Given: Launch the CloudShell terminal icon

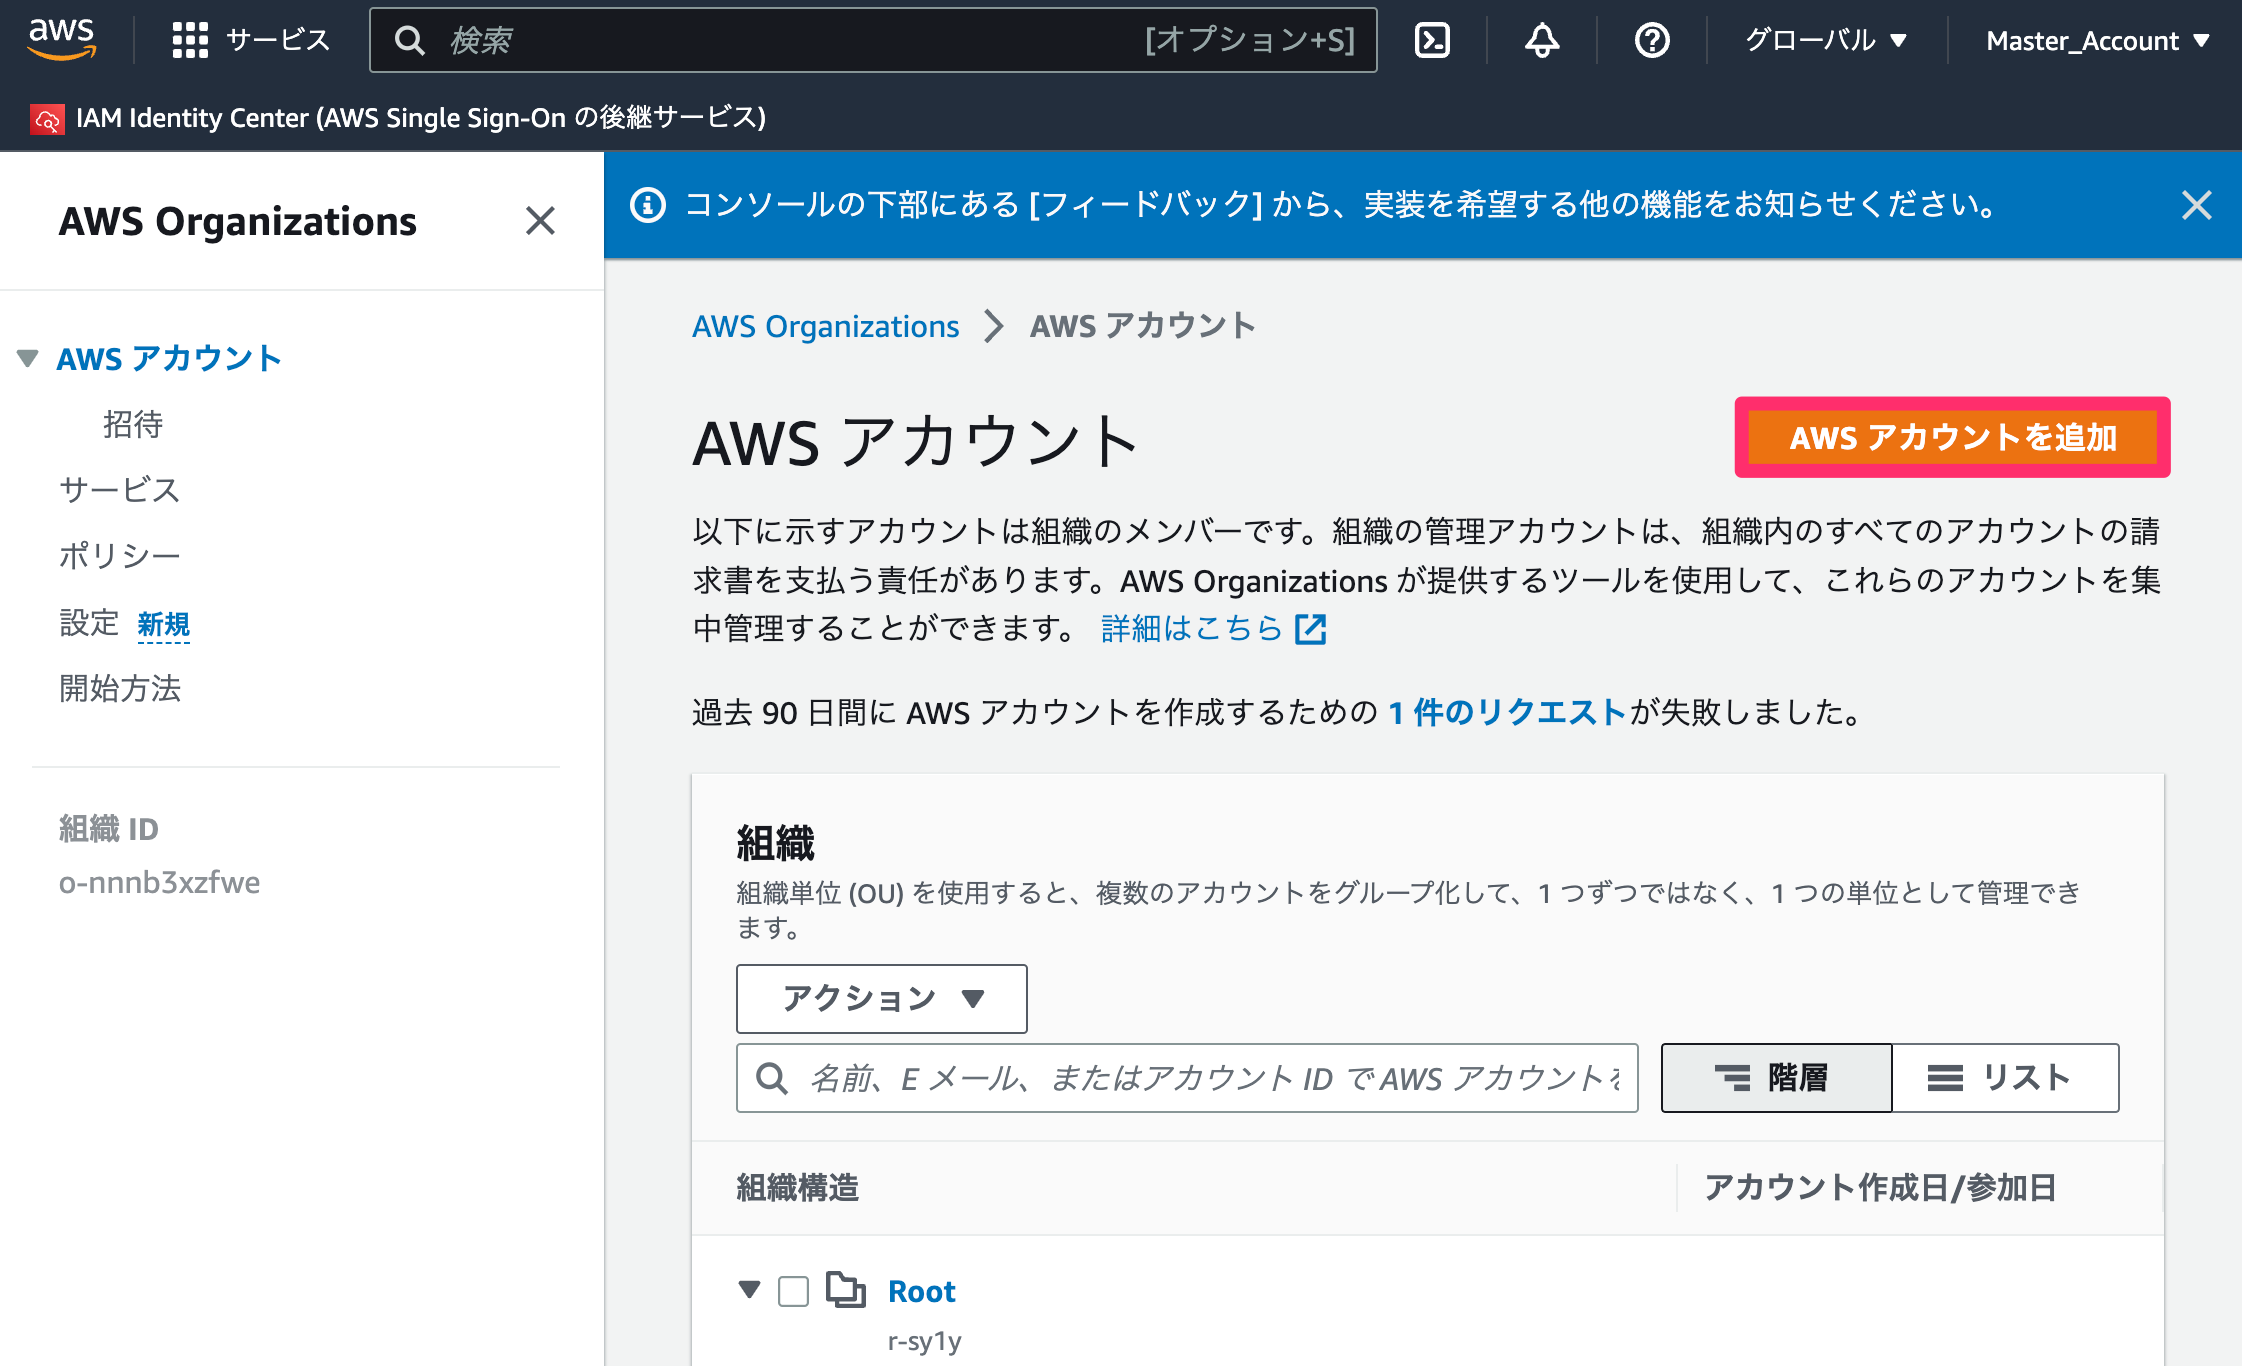Looking at the screenshot, I should 1432,40.
